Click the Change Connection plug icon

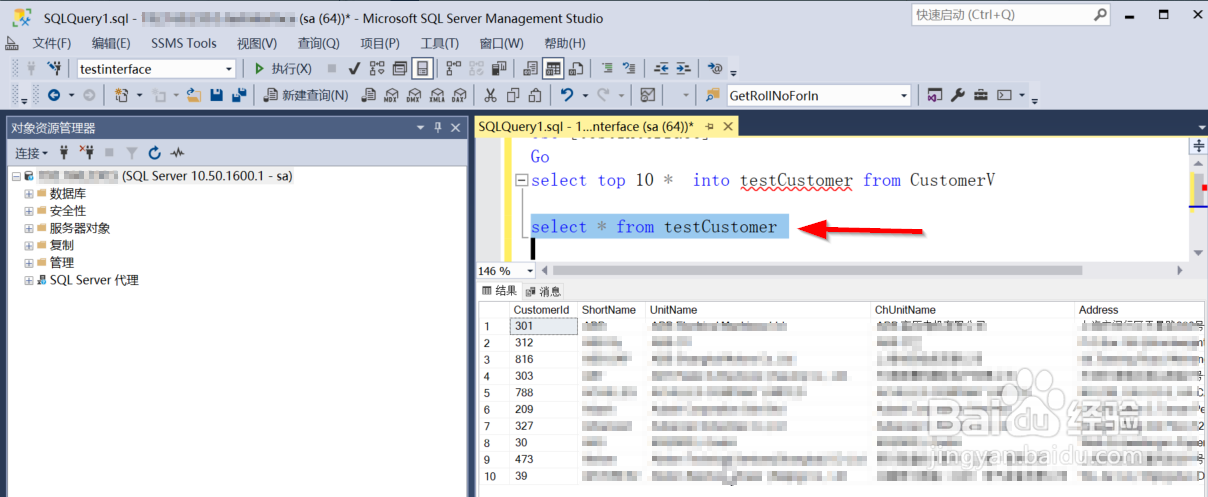54,69
